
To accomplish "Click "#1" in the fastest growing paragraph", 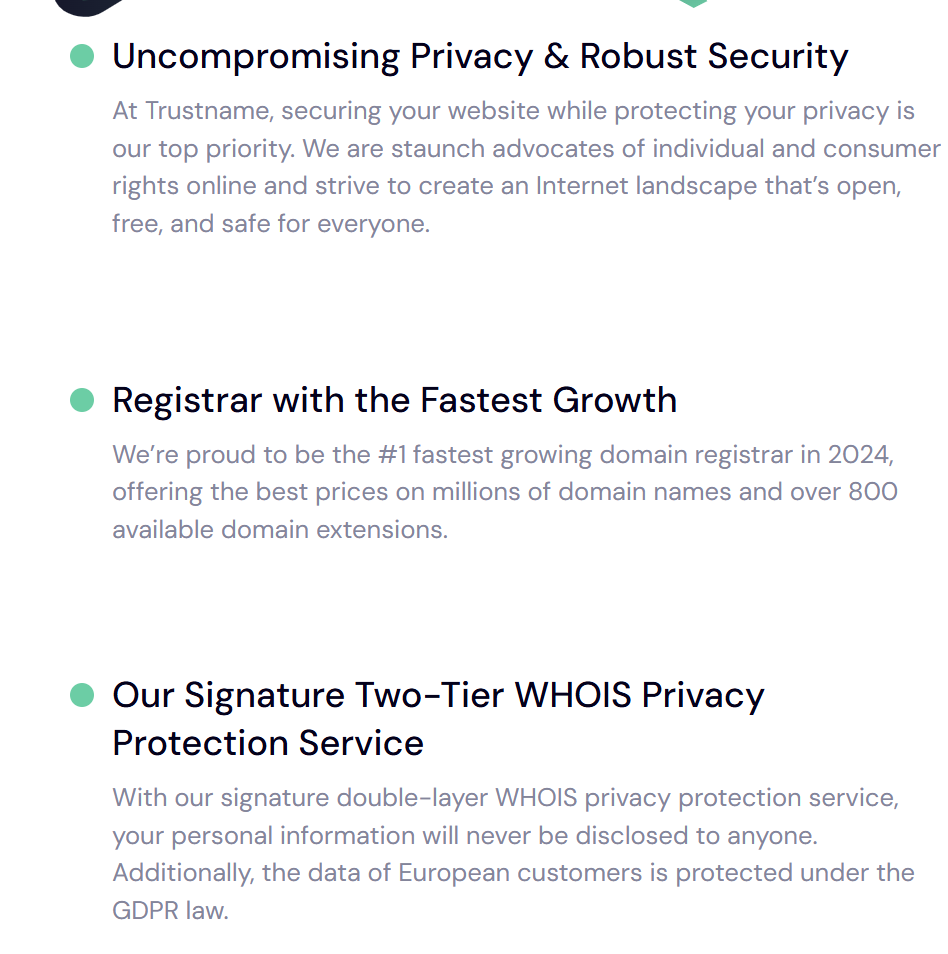I will 391,455.
